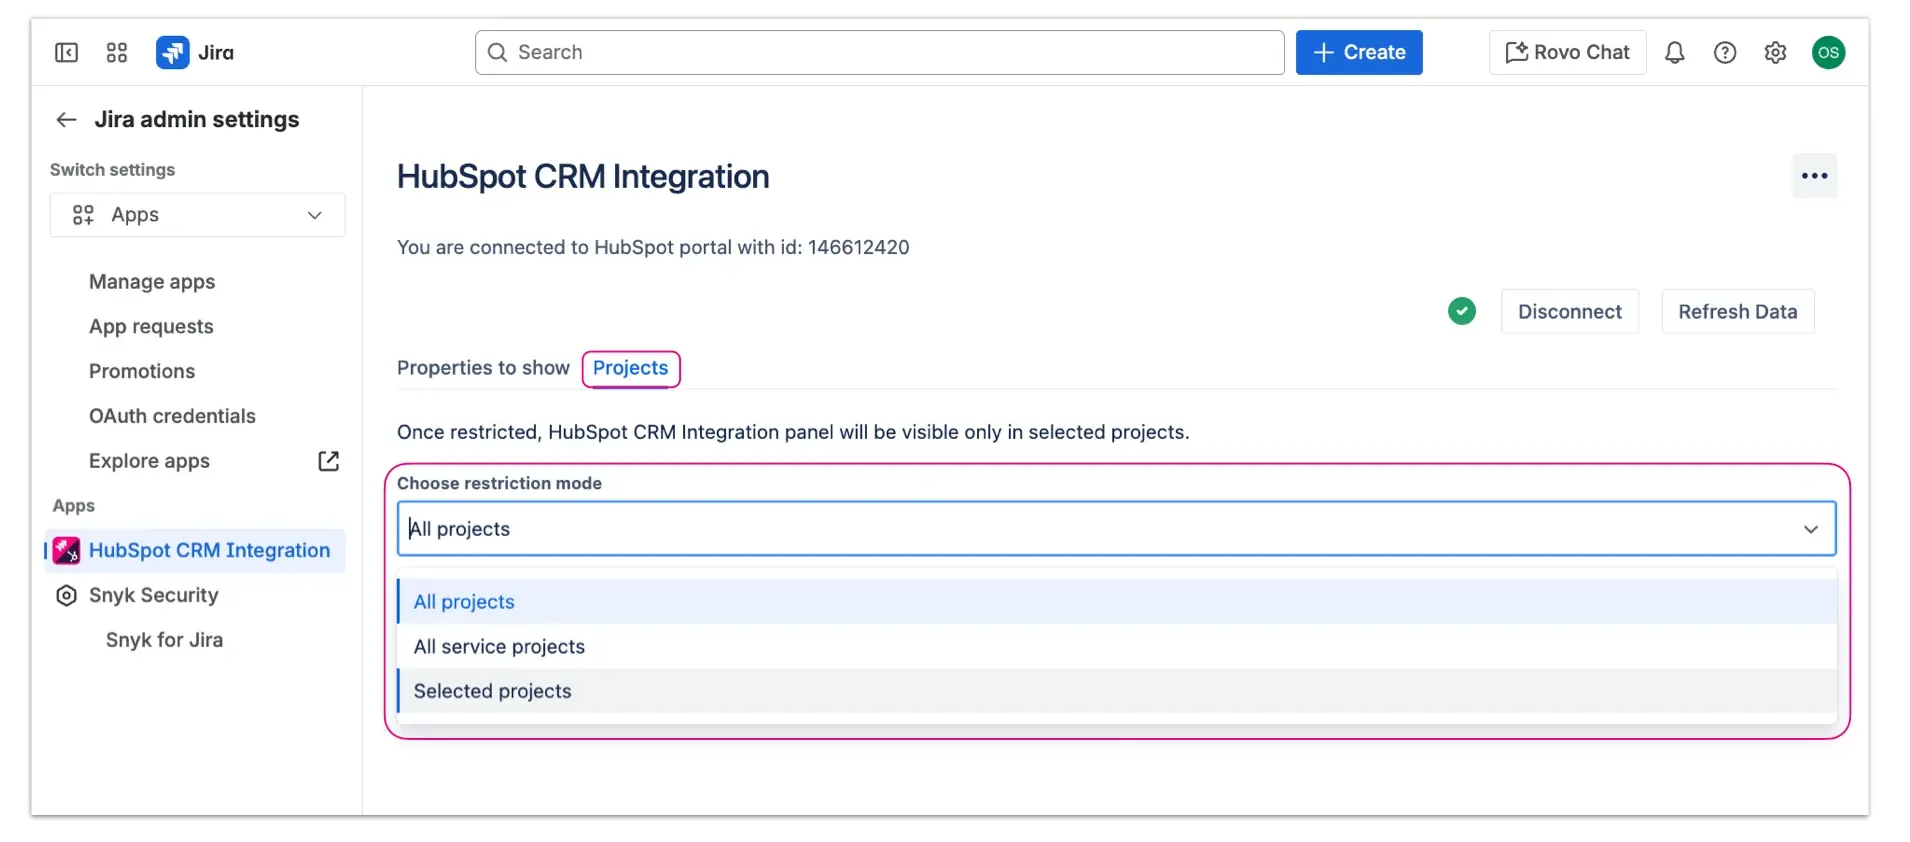Click inside the Search field
Image resolution: width=1910 pixels, height=842 pixels.
tap(880, 53)
